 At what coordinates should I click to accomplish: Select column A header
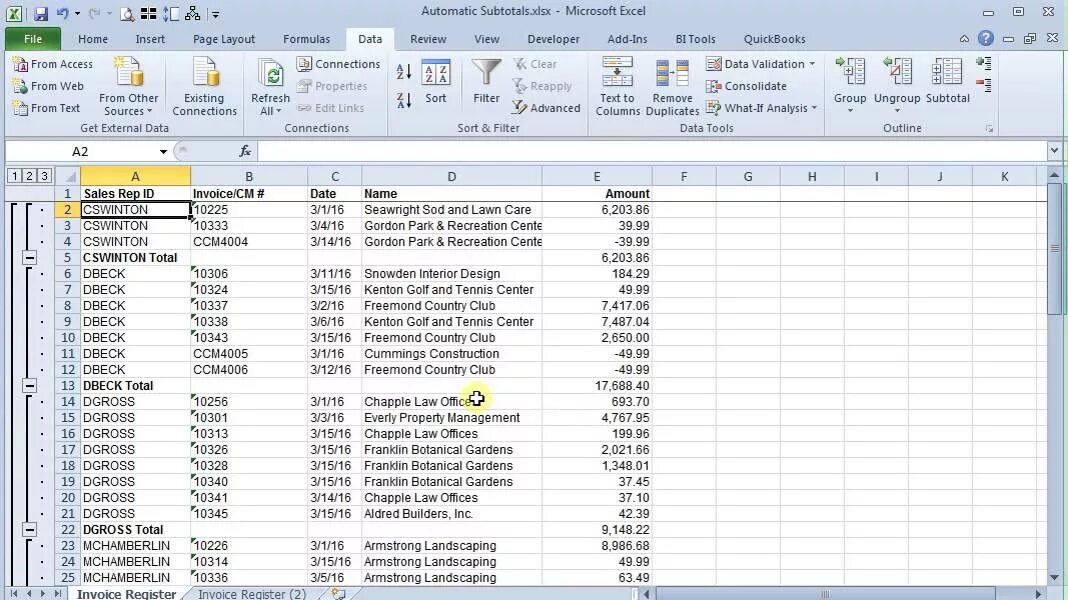coord(136,177)
